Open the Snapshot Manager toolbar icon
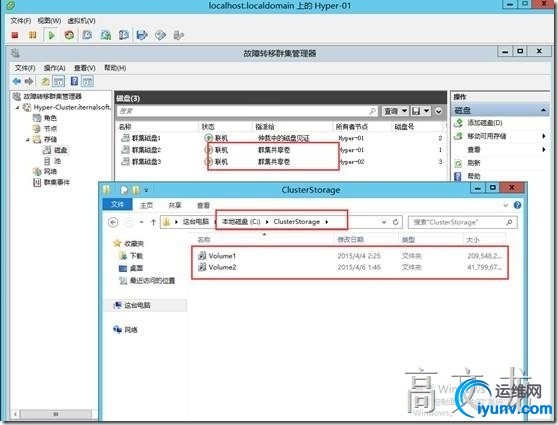 tap(123, 35)
